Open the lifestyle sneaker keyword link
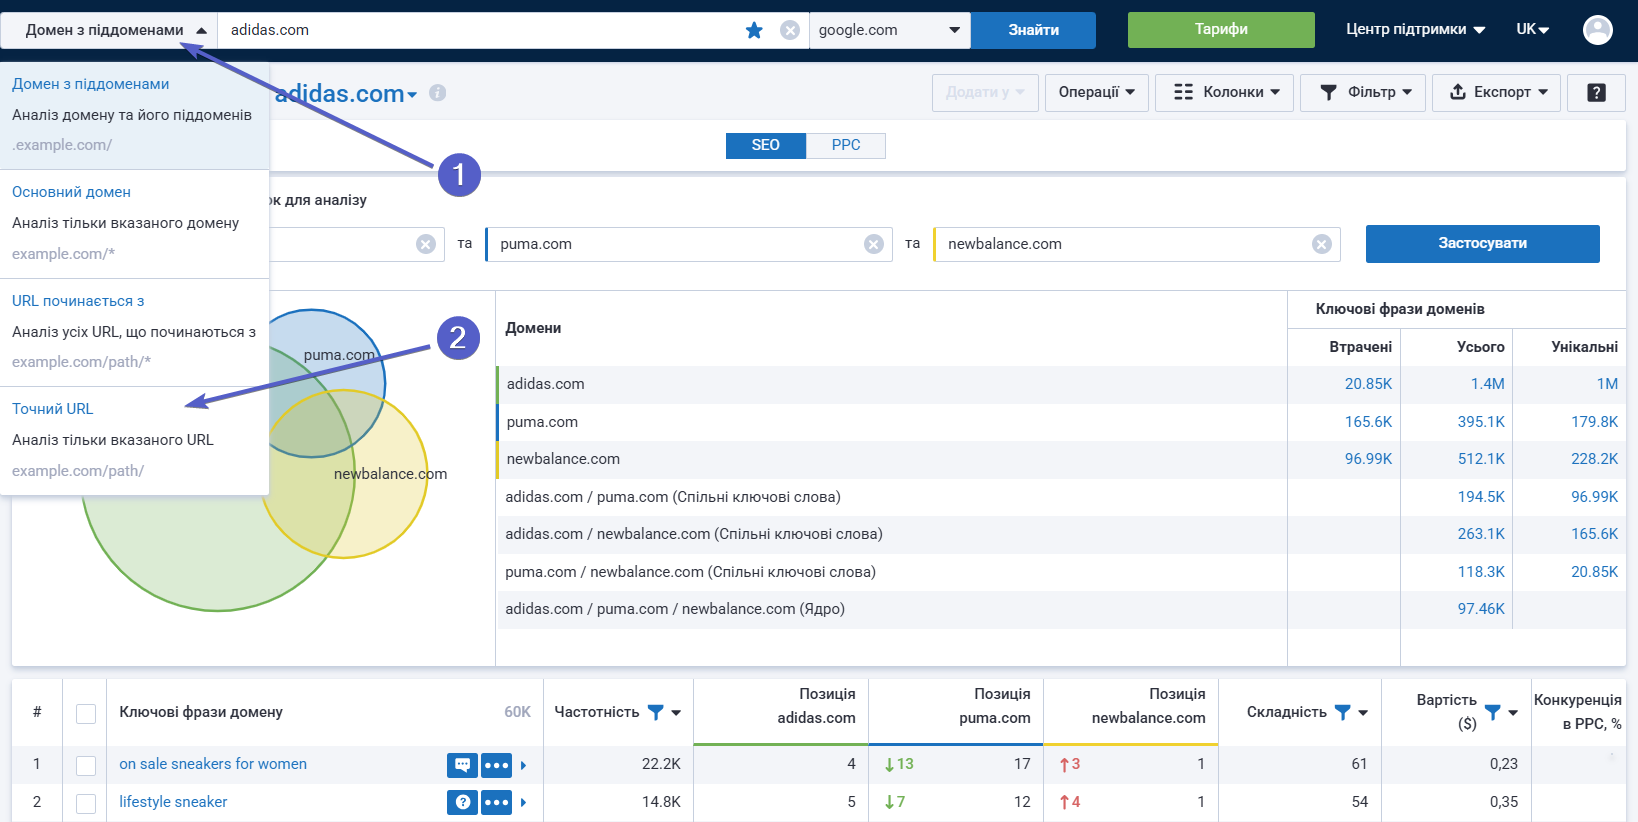 pos(173,802)
